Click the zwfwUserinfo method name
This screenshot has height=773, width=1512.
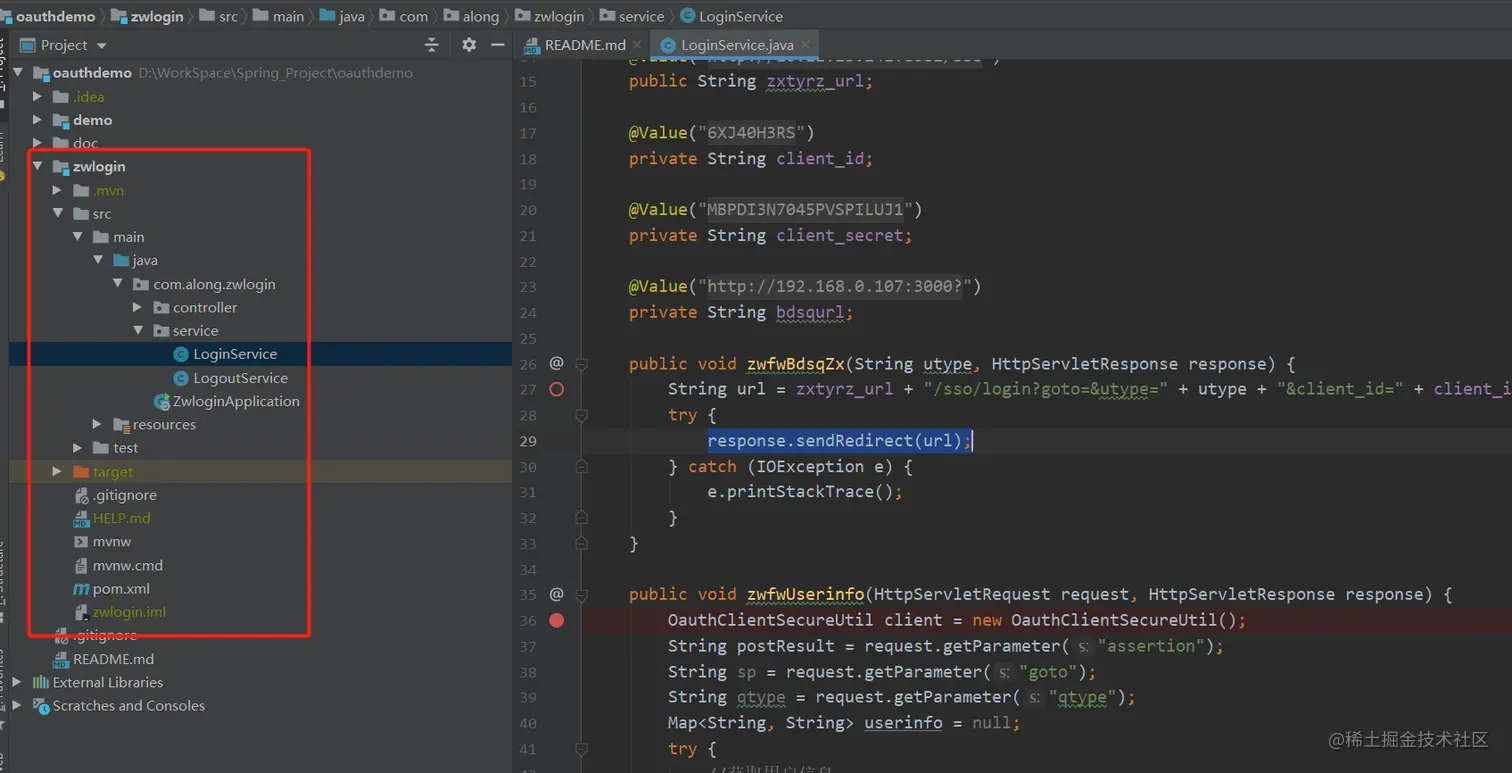point(805,594)
